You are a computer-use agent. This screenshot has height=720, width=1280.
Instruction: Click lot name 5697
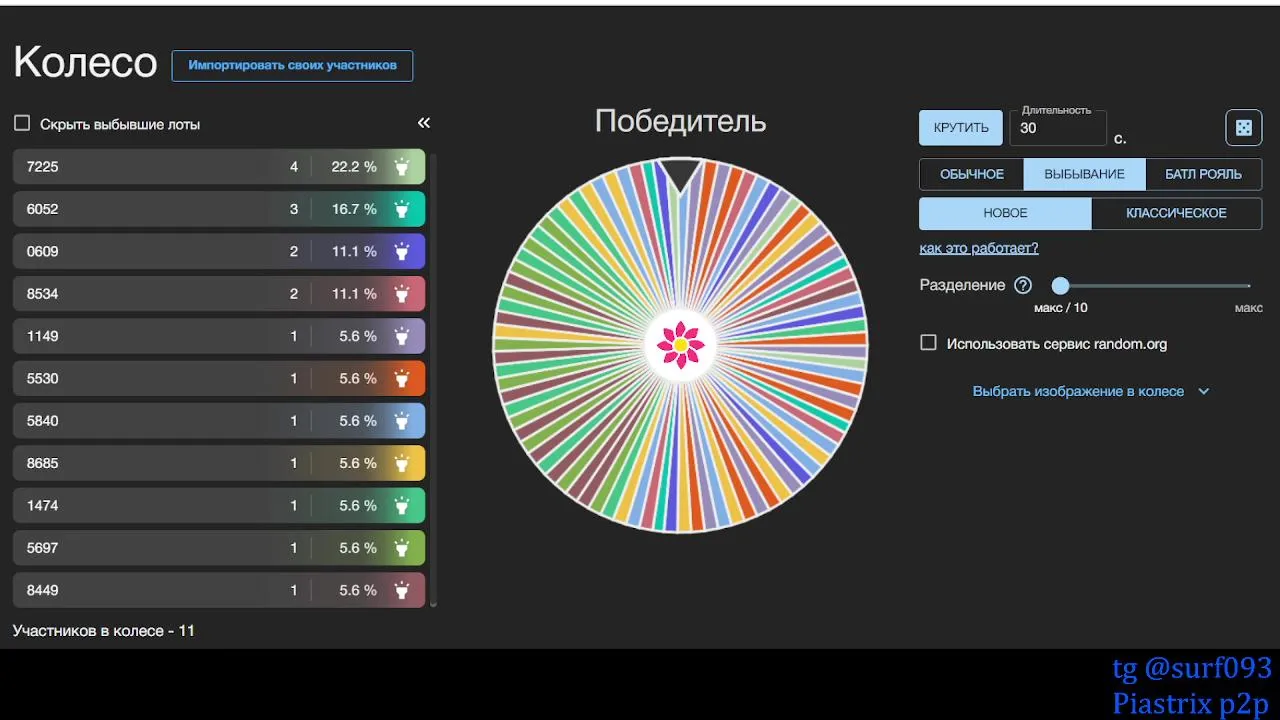coord(43,548)
